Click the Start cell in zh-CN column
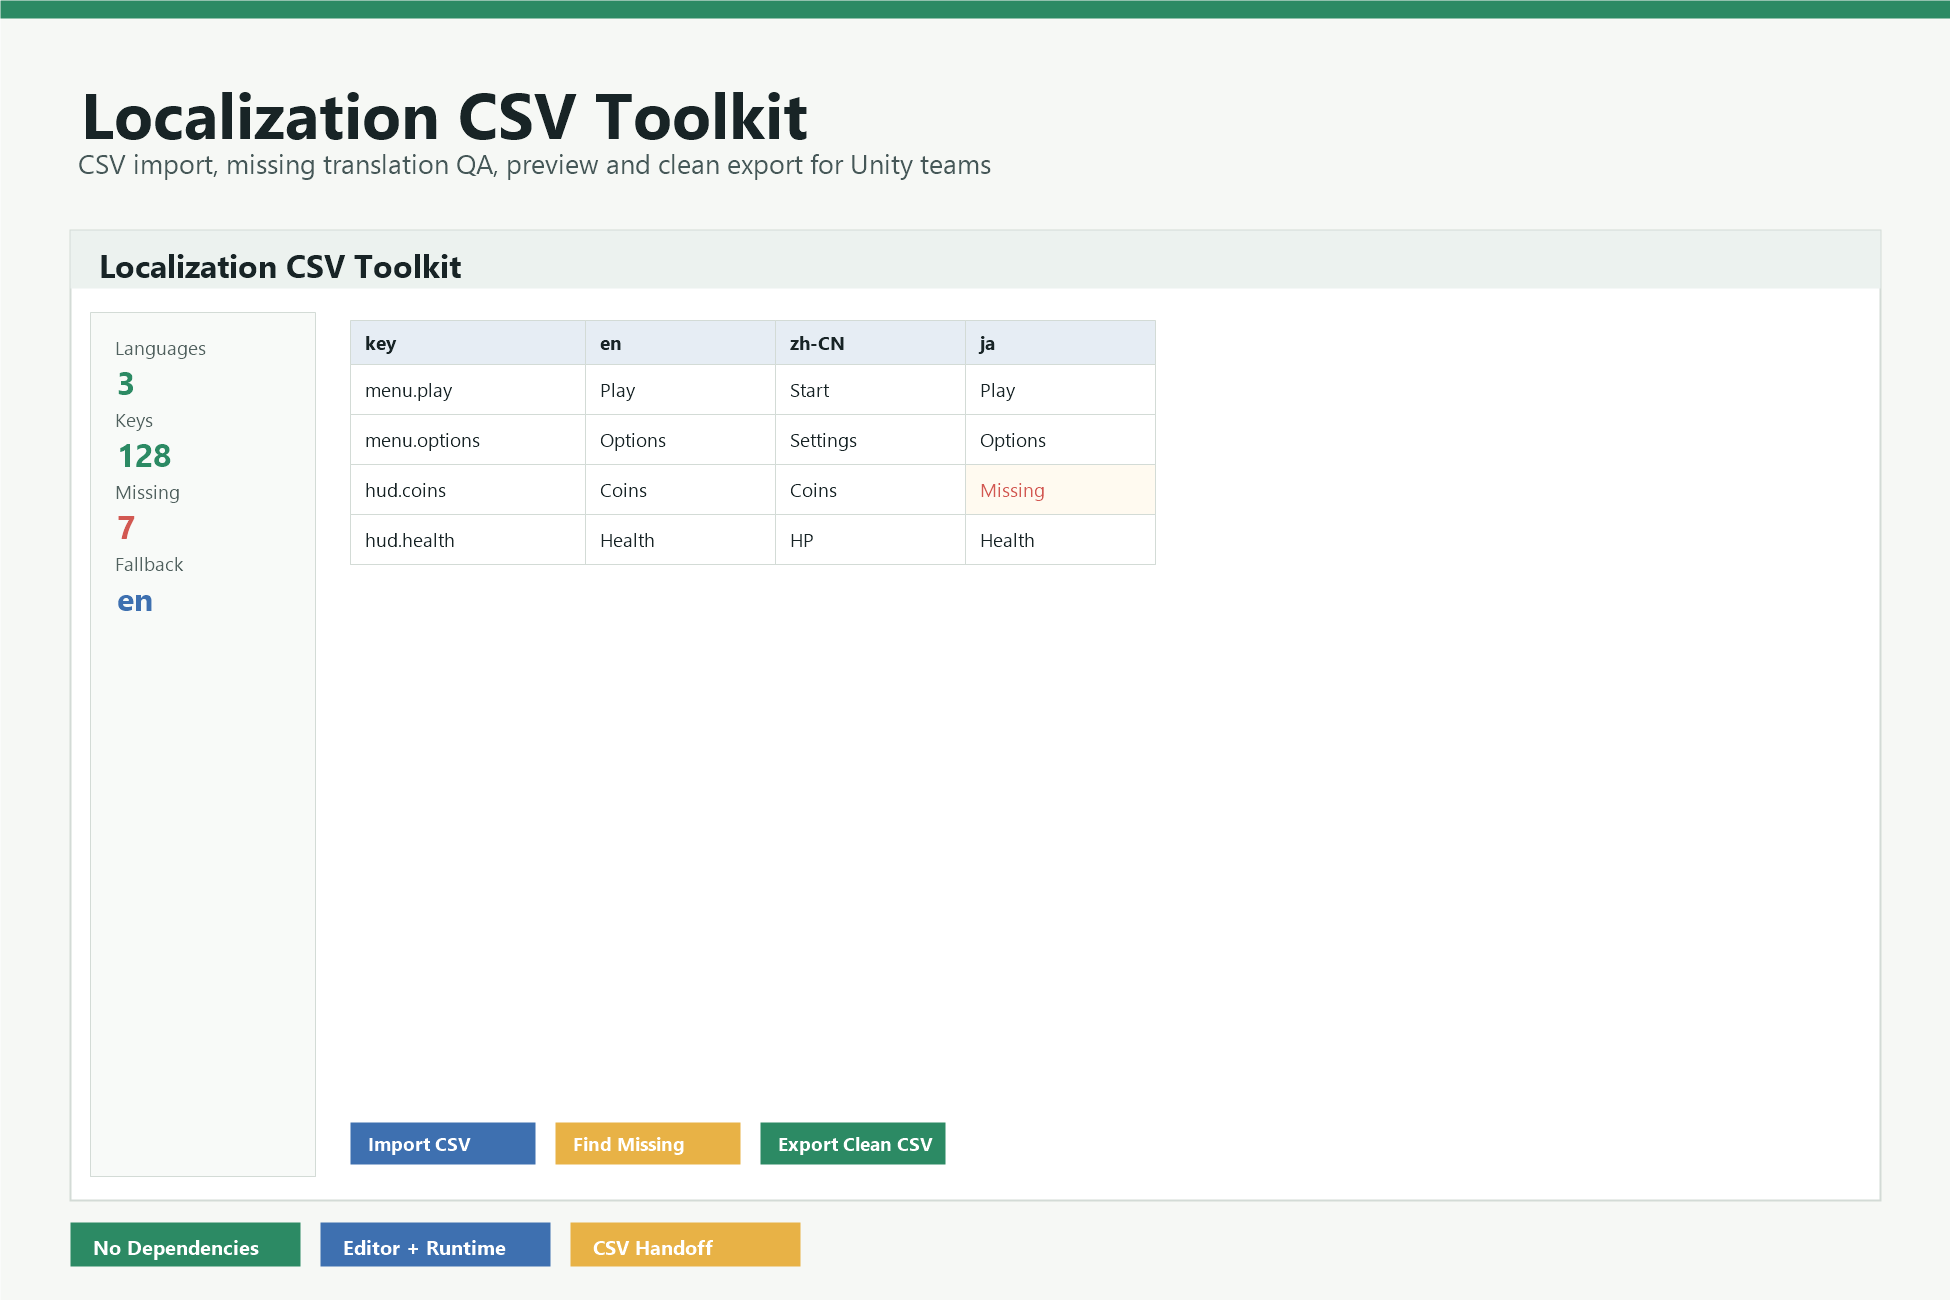 click(x=870, y=390)
